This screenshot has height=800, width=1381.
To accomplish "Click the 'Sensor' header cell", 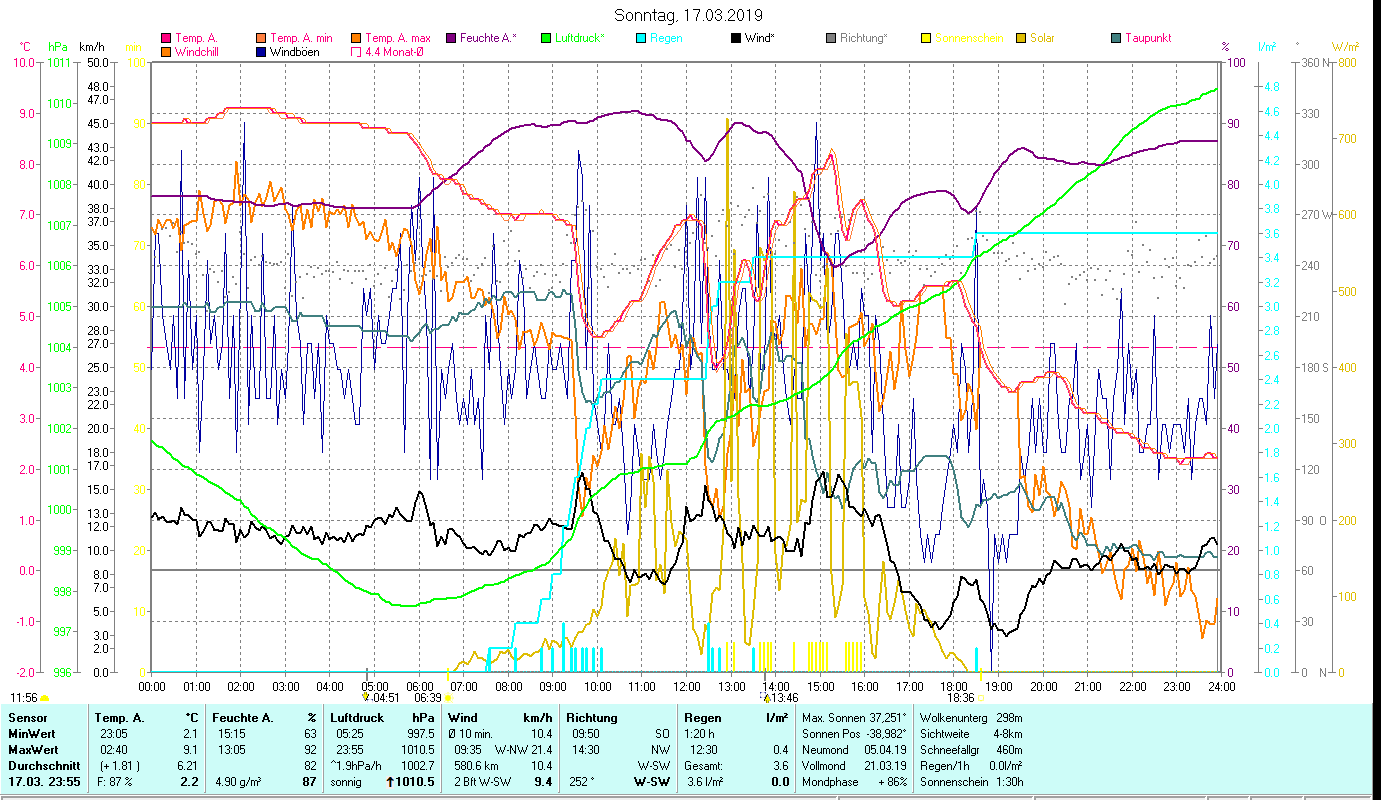I will (x=27, y=717).
